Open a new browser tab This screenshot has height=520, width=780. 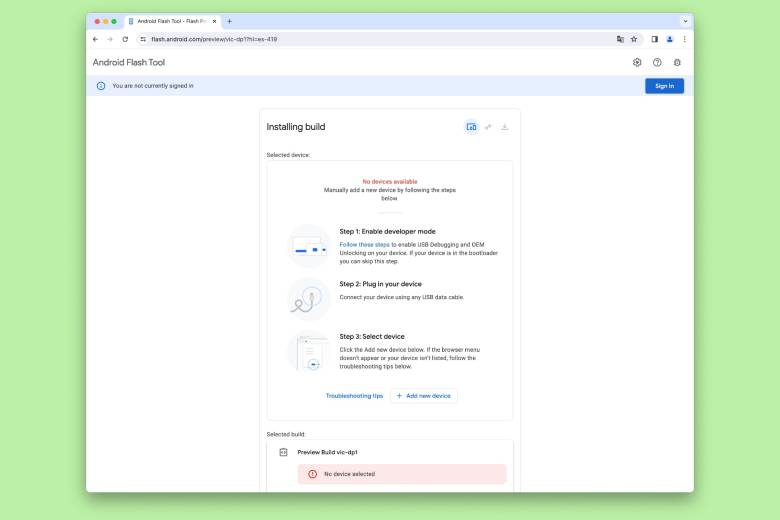(x=229, y=21)
